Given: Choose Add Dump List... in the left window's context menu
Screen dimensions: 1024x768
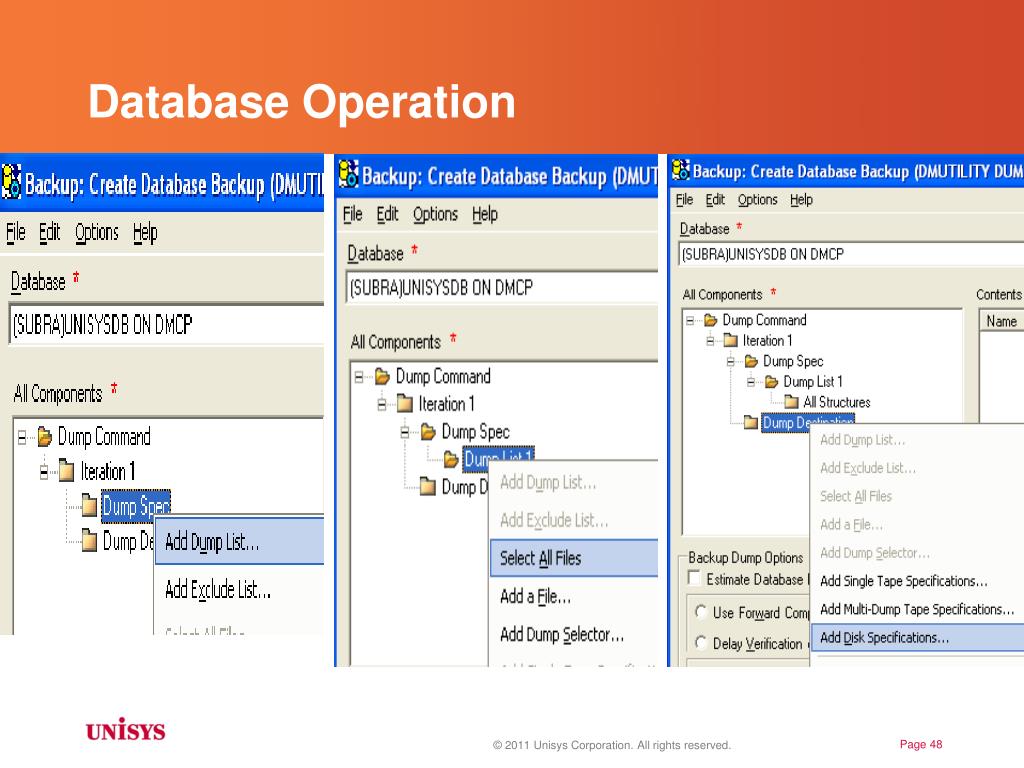Looking at the screenshot, I should point(240,541).
